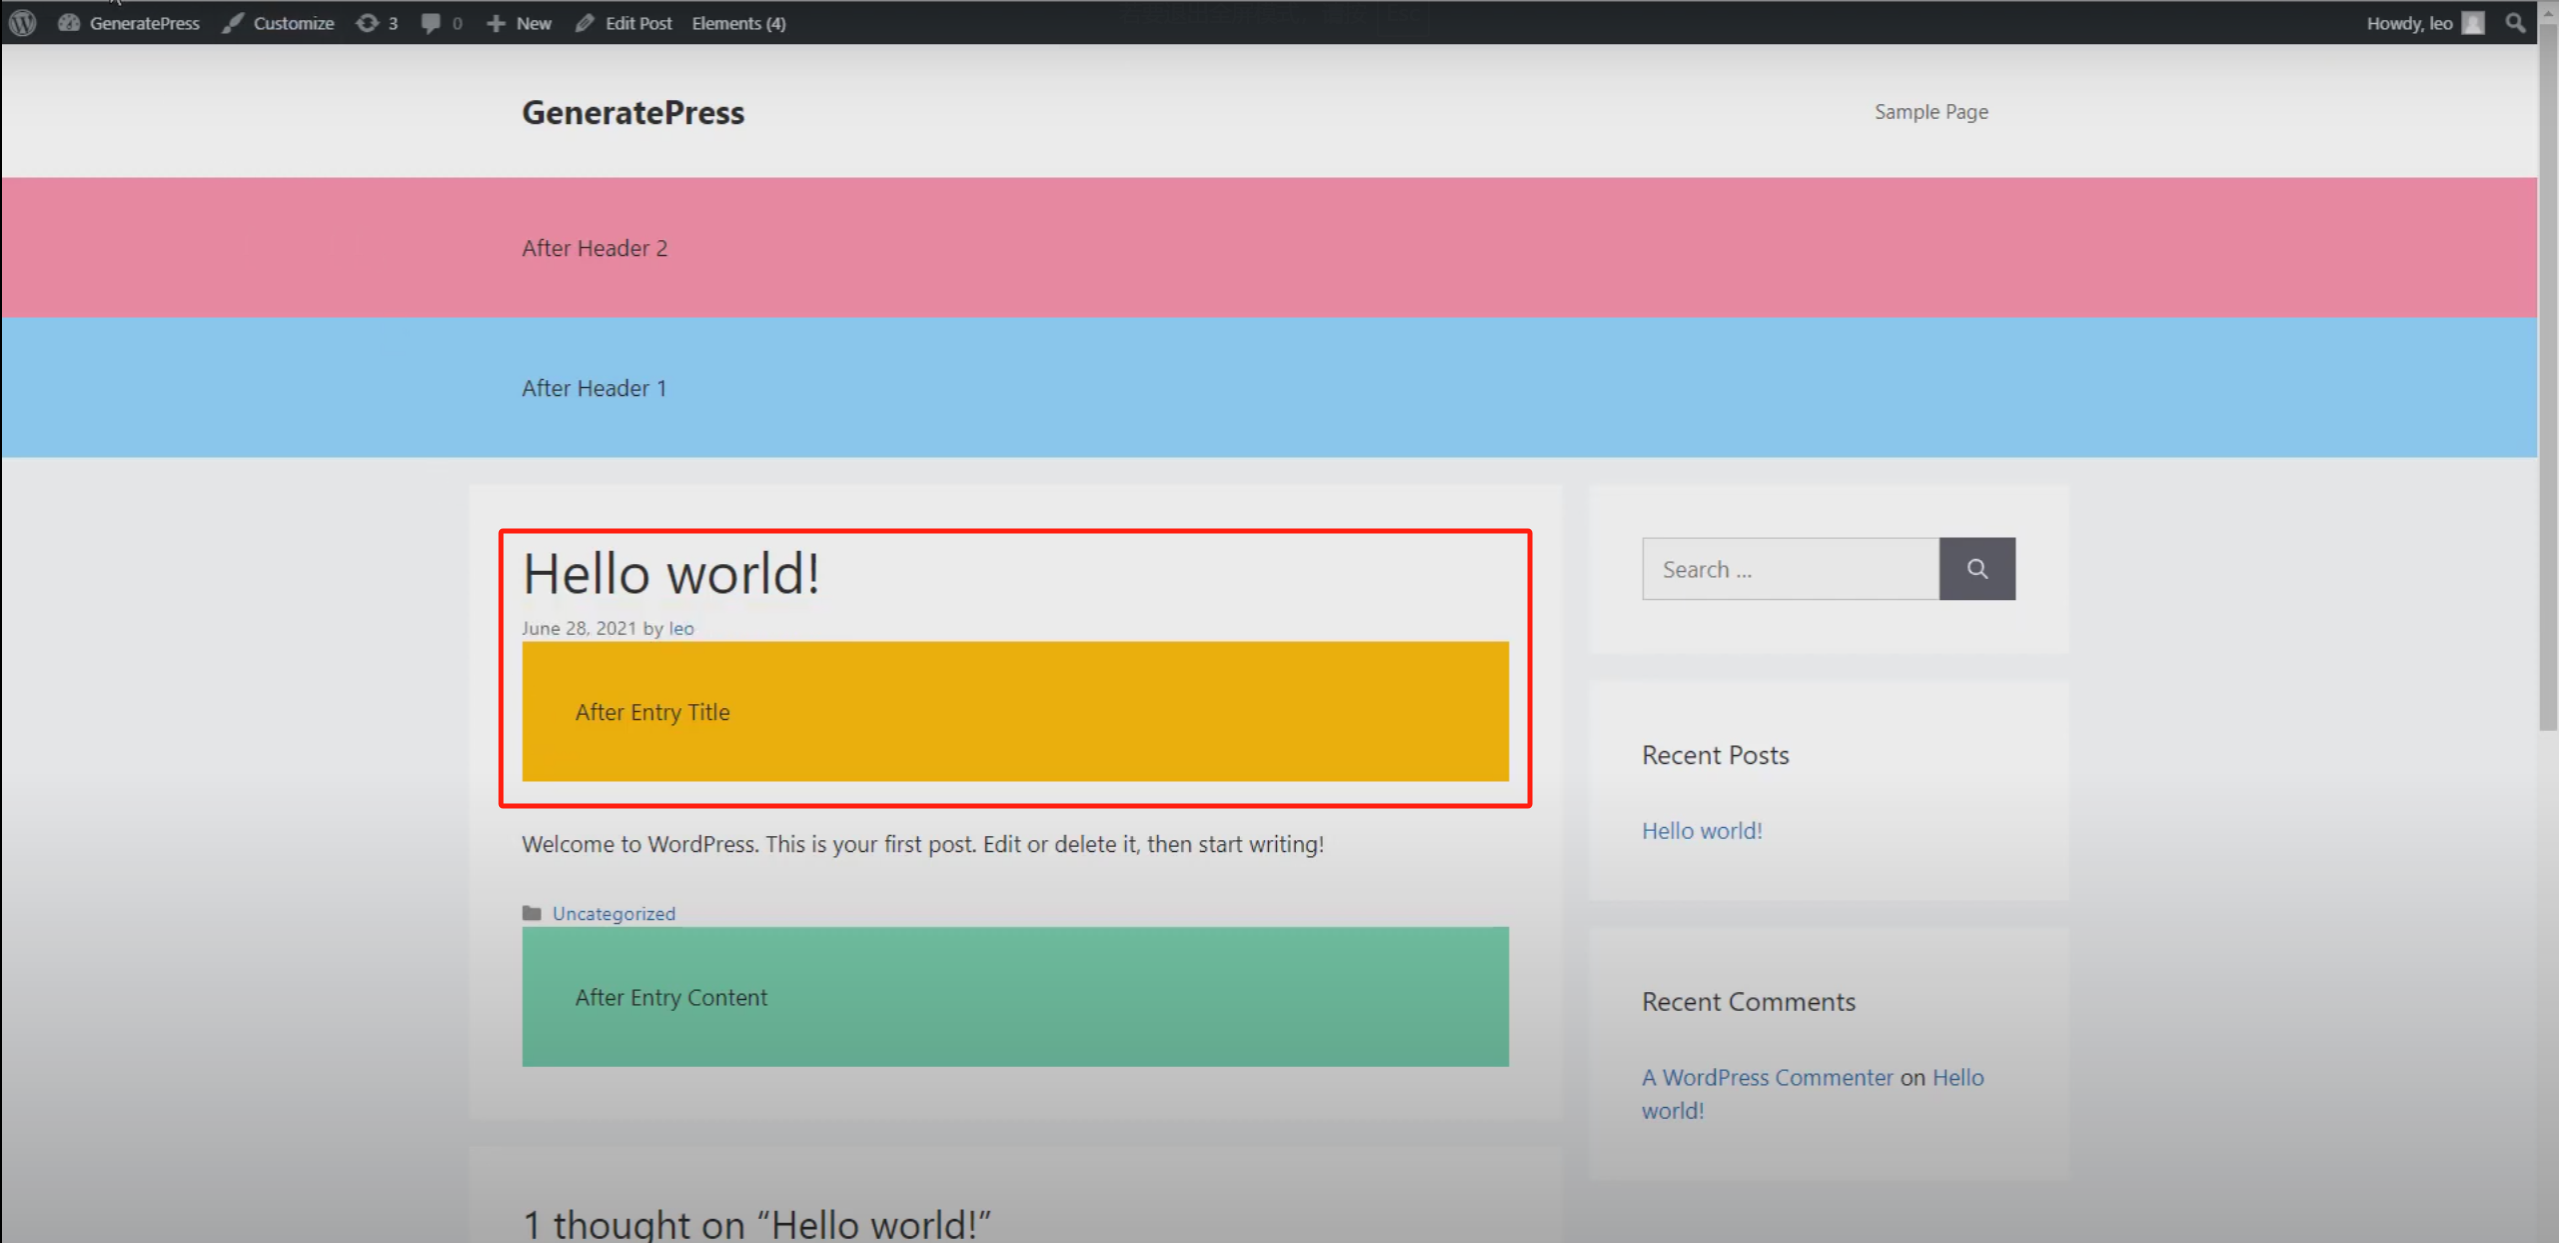Click the GeneratePress dashboard icon in admin bar
The height and width of the screenshot is (1243, 2559).
coord(69,22)
